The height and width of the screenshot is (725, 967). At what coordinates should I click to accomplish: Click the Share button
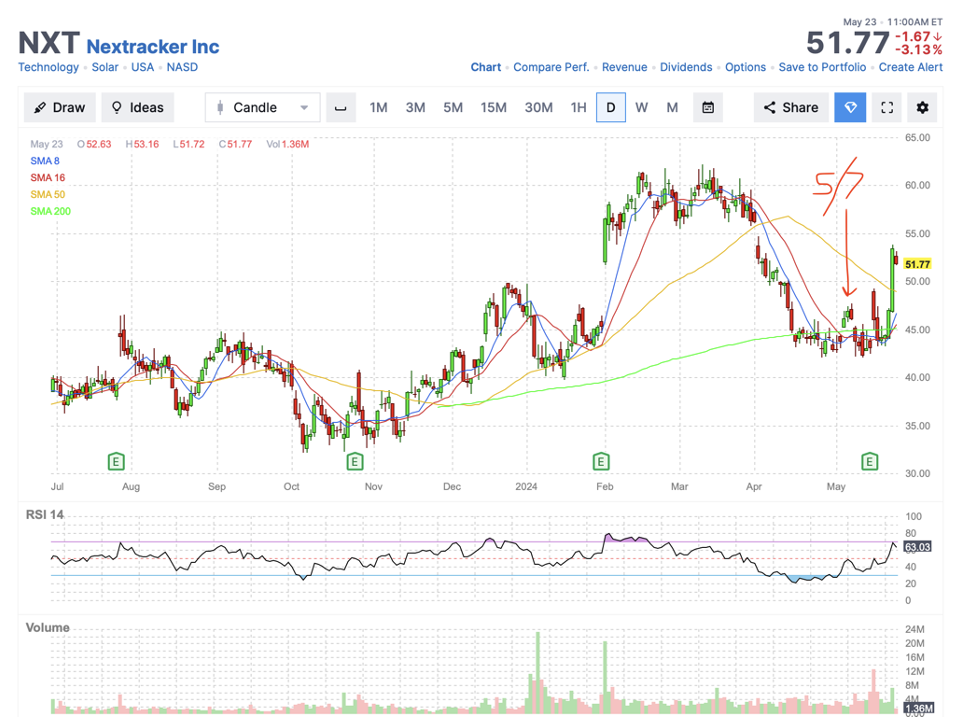click(x=791, y=107)
